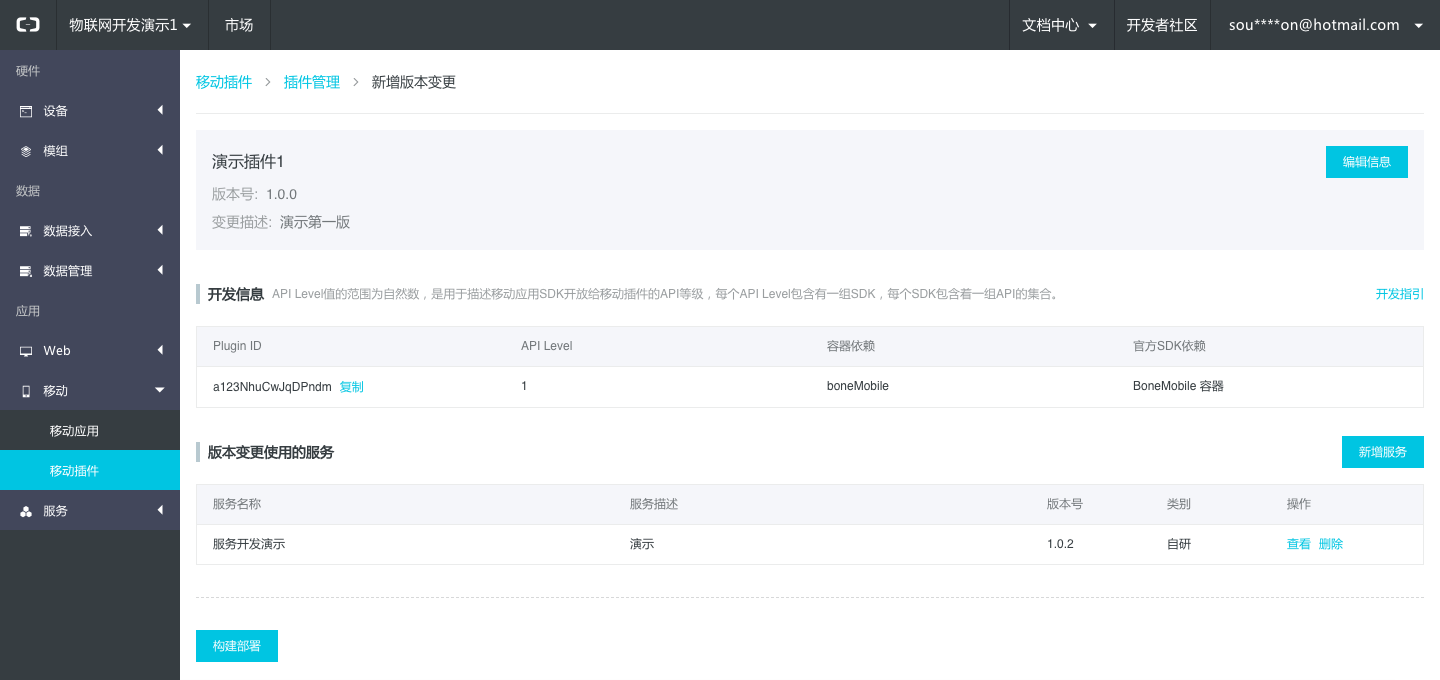Click 查看 for 服务开发演示 row

[1298, 544]
